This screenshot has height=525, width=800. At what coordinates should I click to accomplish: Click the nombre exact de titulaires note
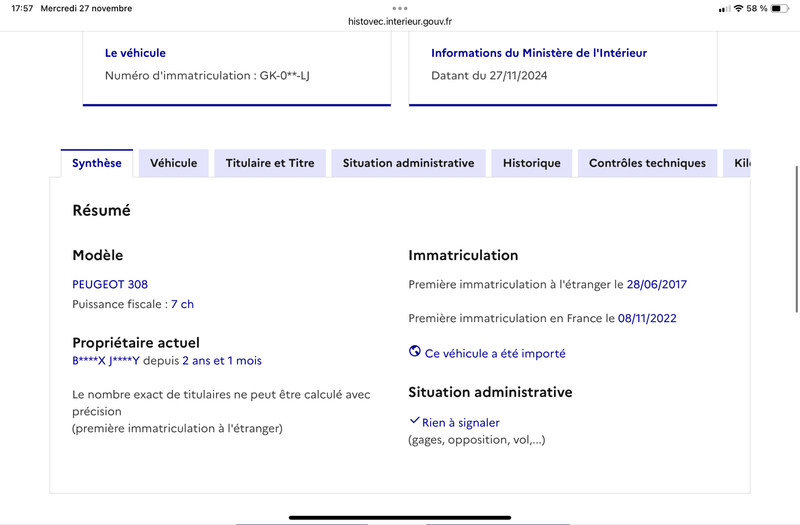221,411
